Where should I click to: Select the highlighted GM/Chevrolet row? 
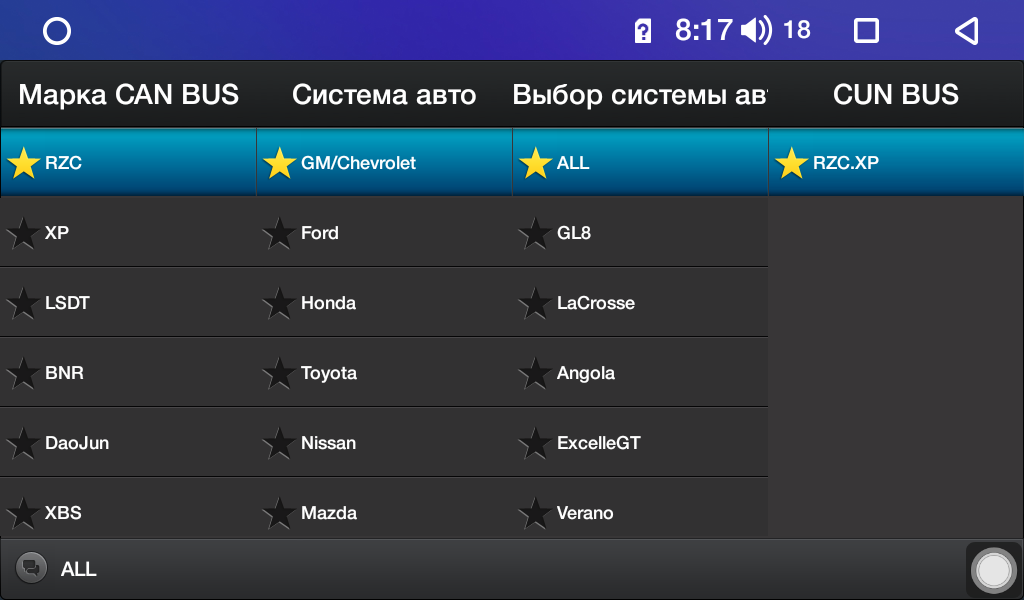click(384, 163)
